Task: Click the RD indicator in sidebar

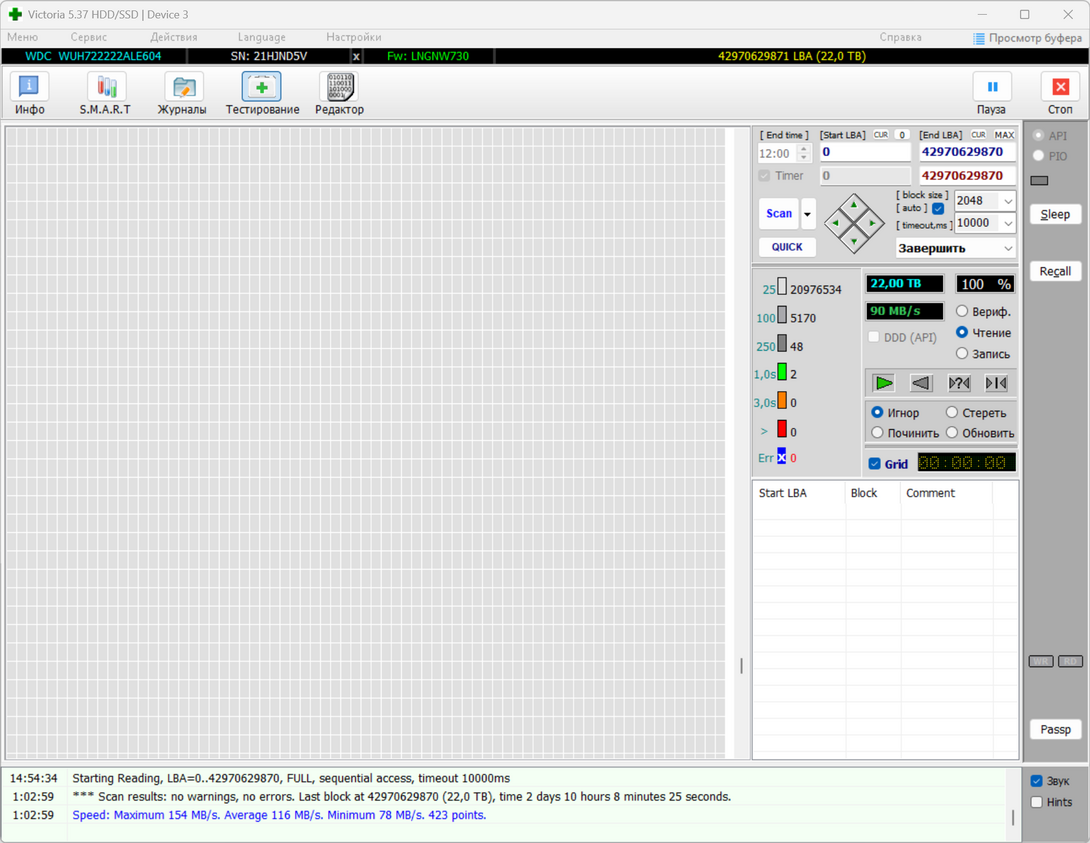Action: coord(1071,661)
